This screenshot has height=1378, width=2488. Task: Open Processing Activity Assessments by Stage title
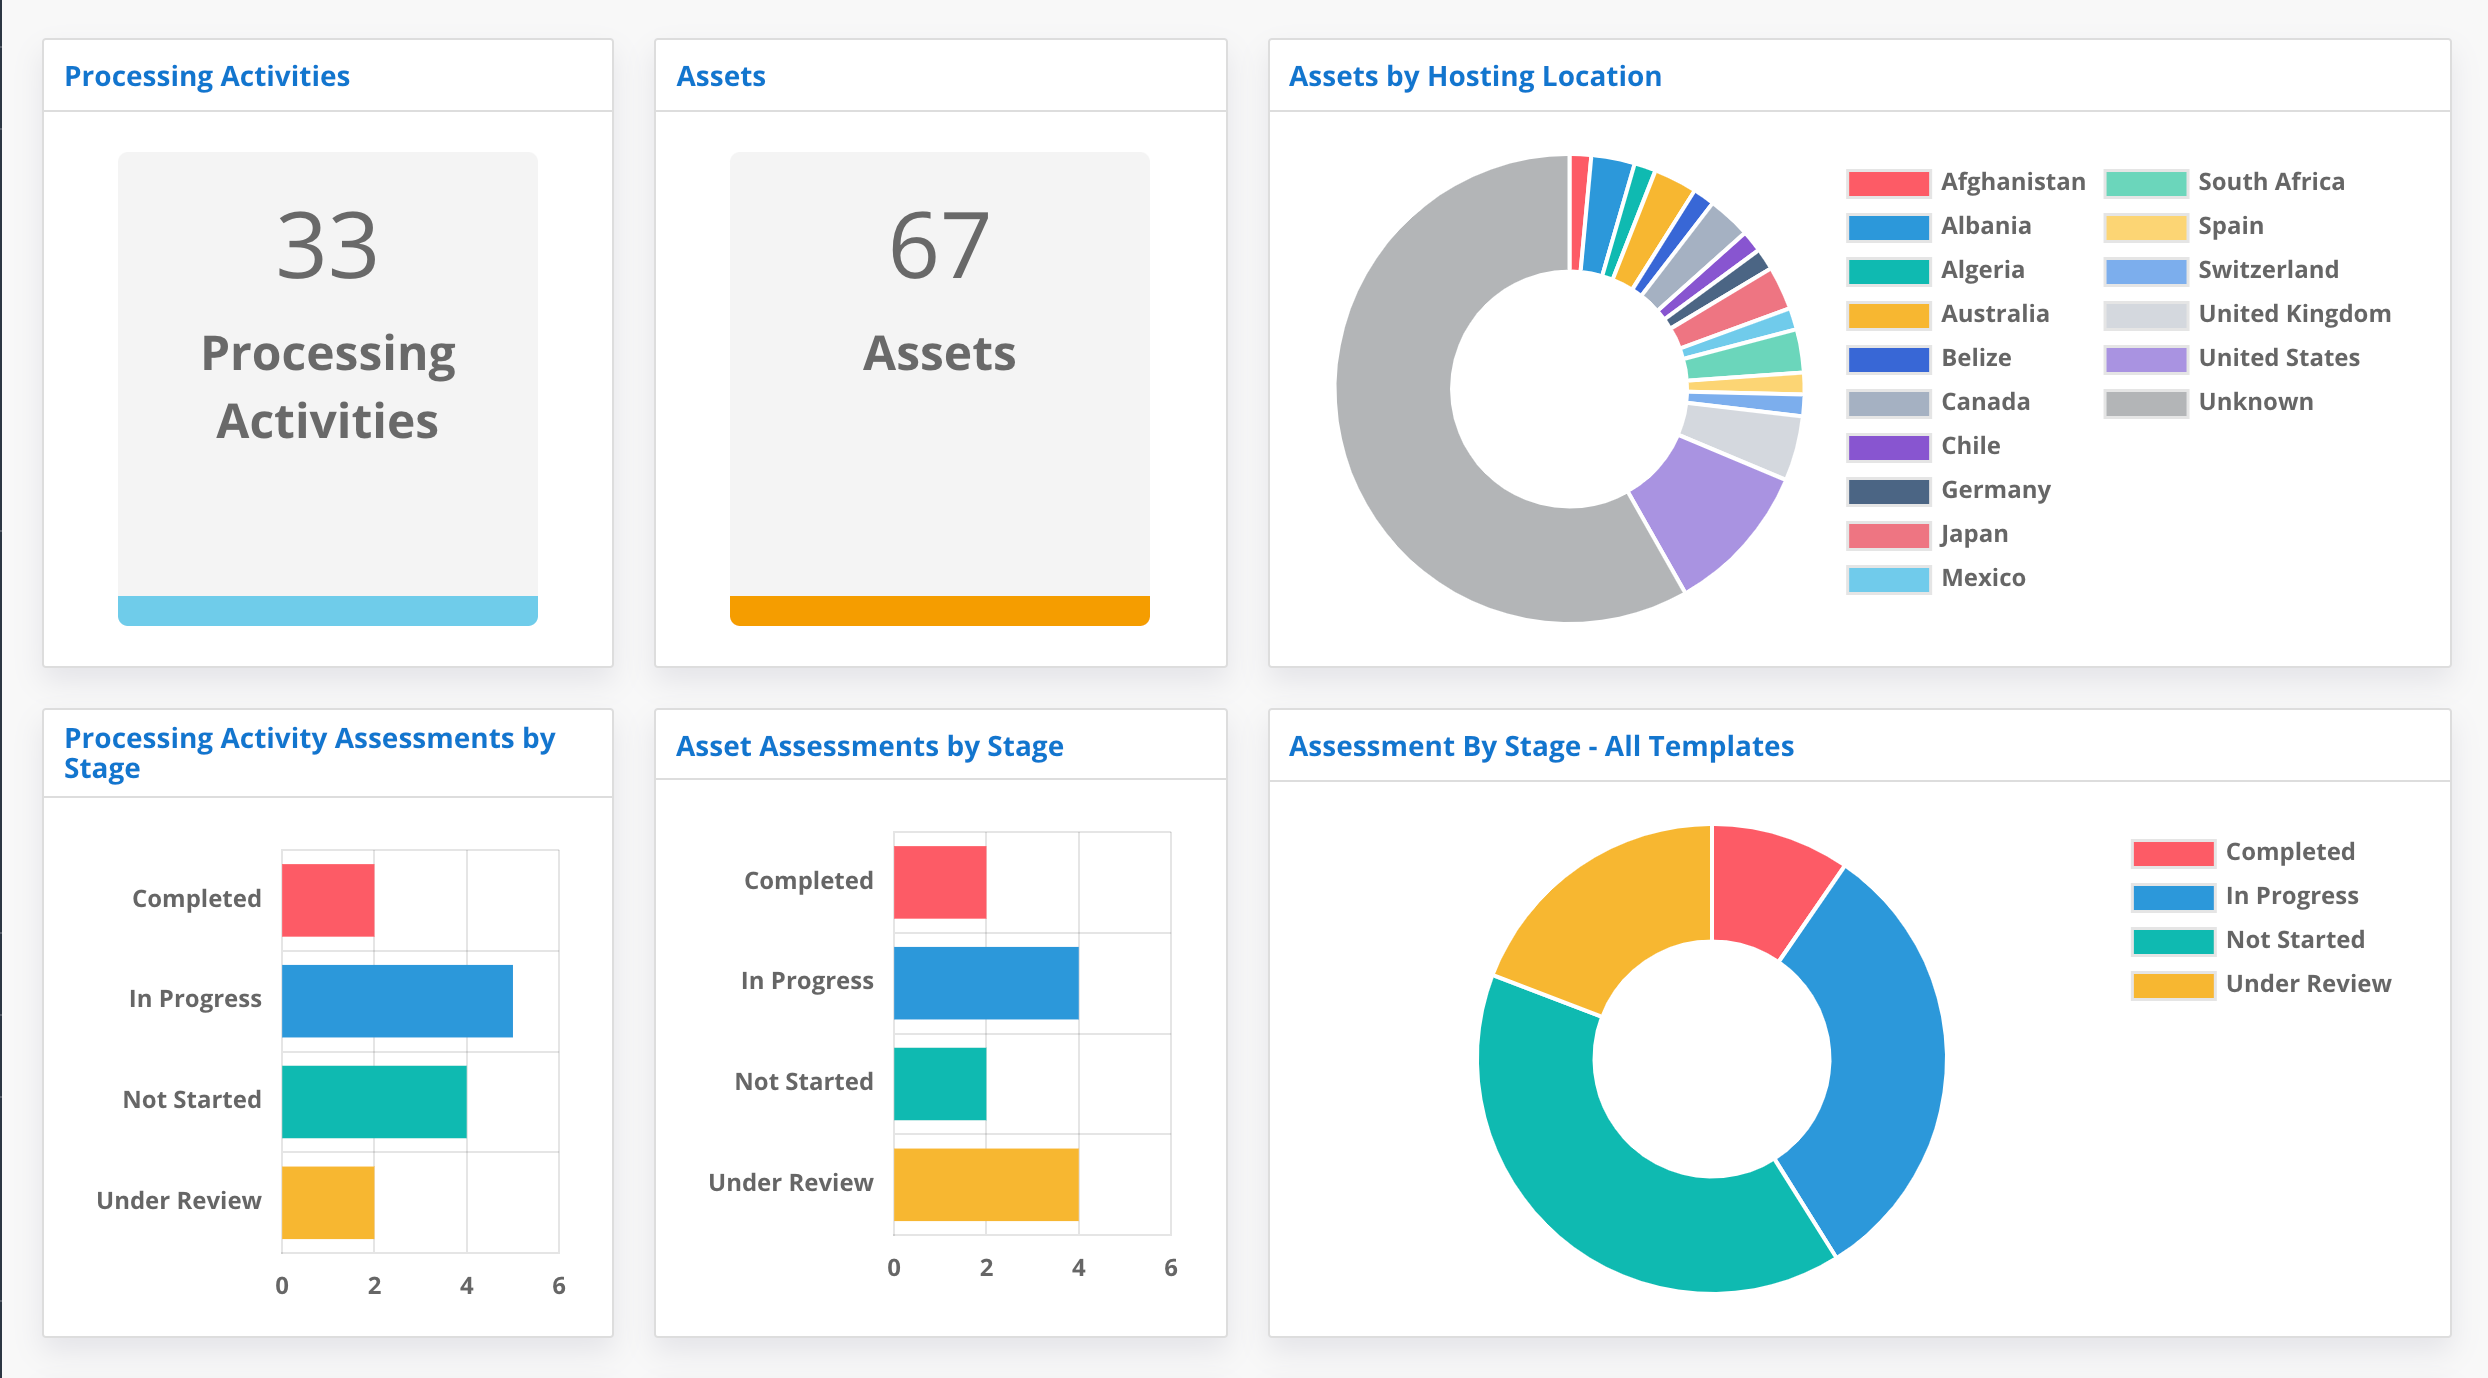click(x=310, y=752)
